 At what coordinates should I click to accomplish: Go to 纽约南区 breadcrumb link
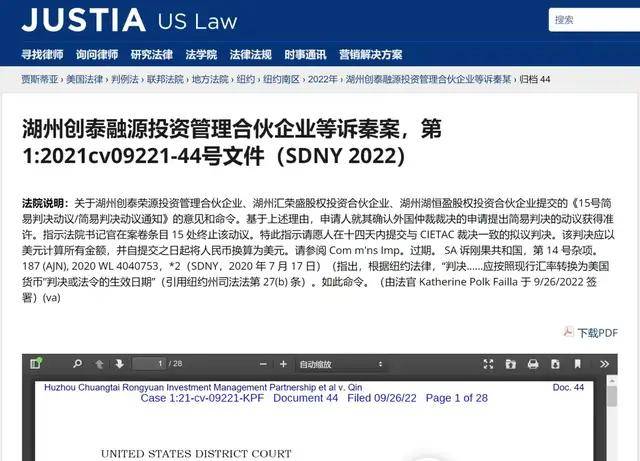coord(281,79)
